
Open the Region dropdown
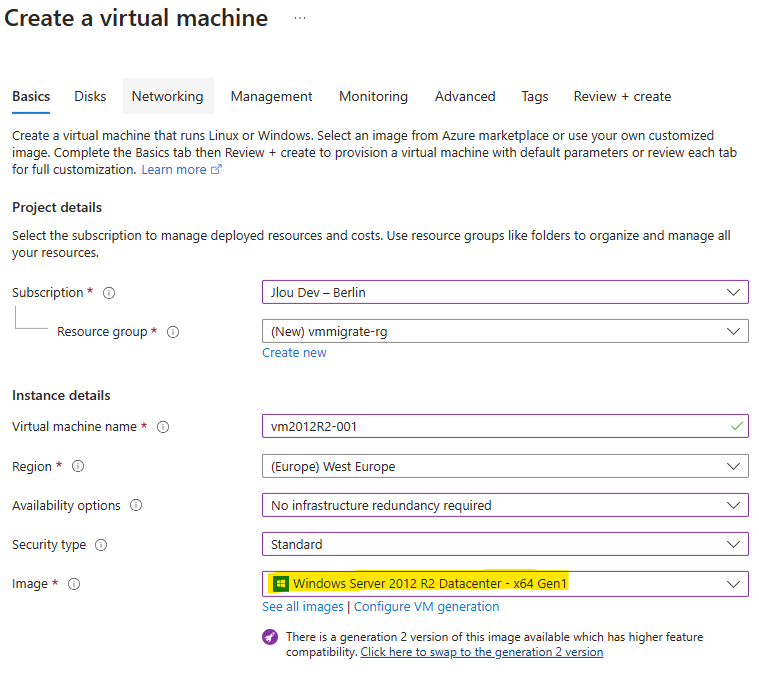[x=505, y=466]
